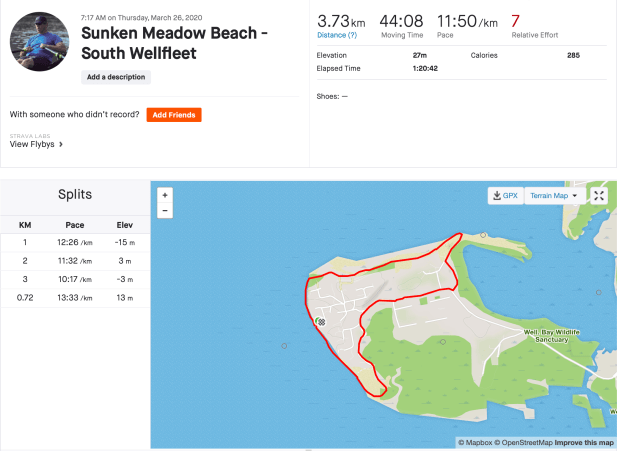The width and height of the screenshot is (619, 451).
Task: Select the KM 1 split row
Action: [x=75, y=241]
